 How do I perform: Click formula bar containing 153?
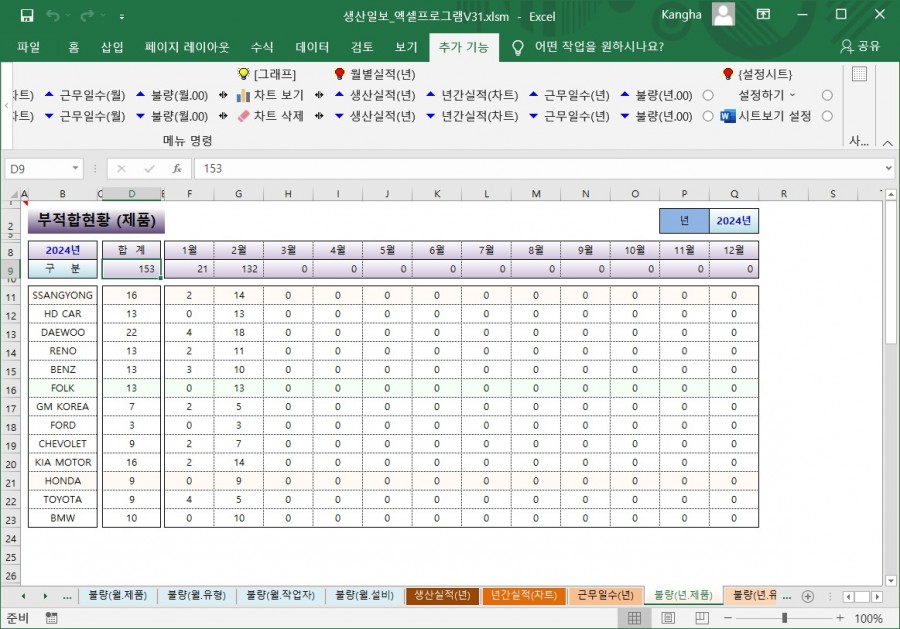pos(538,169)
